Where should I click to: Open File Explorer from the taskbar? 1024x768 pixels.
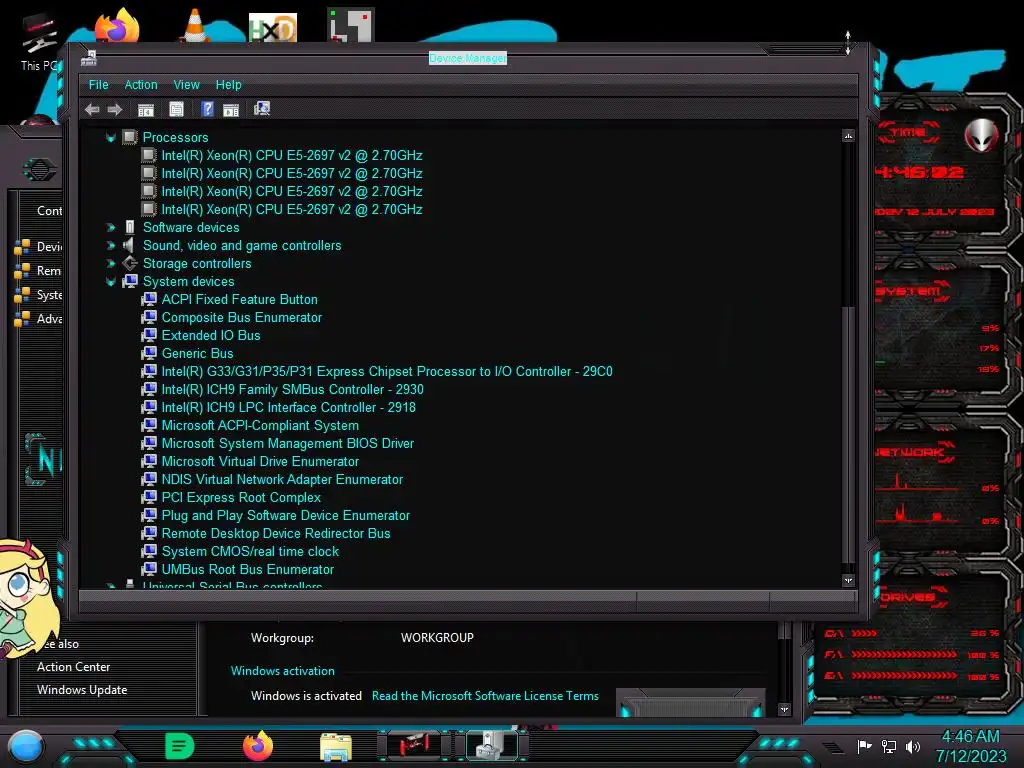tap(336, 747)
